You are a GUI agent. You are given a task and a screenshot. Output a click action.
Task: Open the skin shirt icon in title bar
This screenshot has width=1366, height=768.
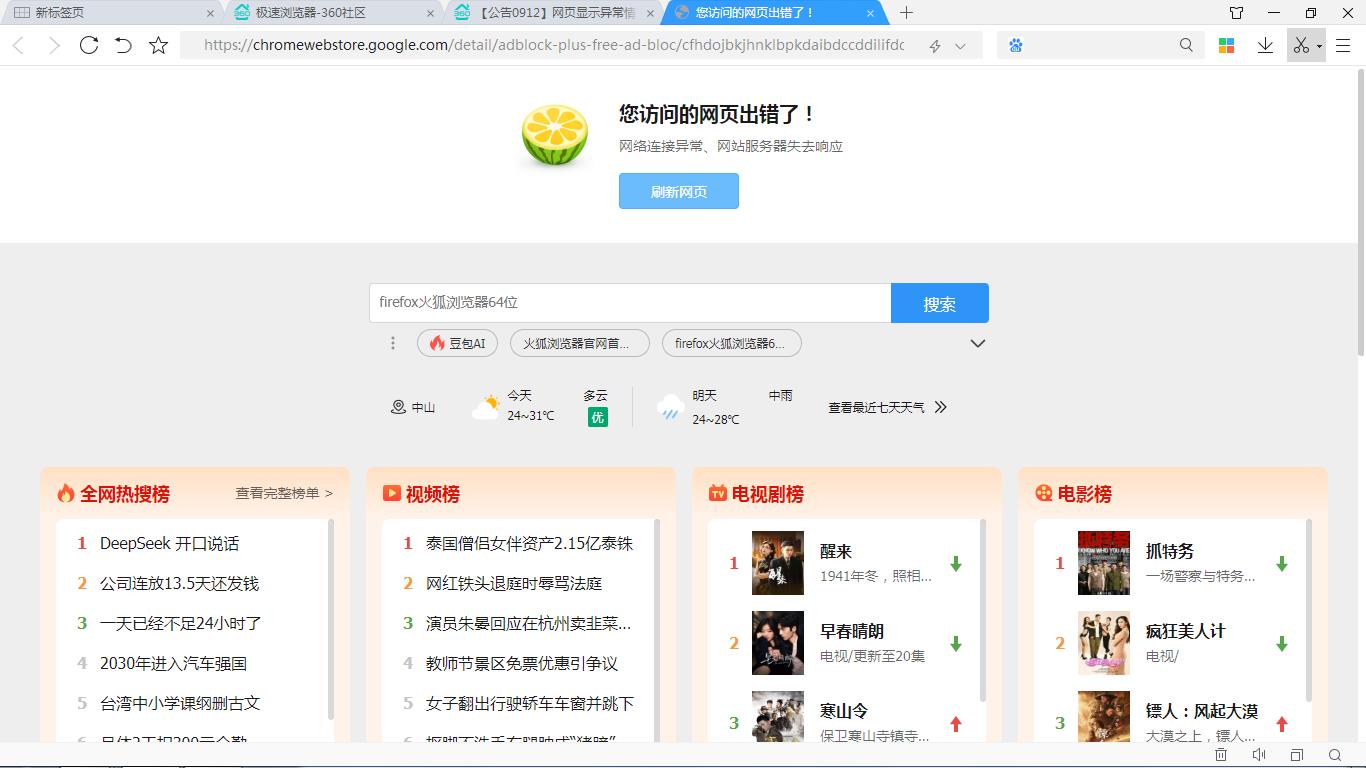point(1237,13)
